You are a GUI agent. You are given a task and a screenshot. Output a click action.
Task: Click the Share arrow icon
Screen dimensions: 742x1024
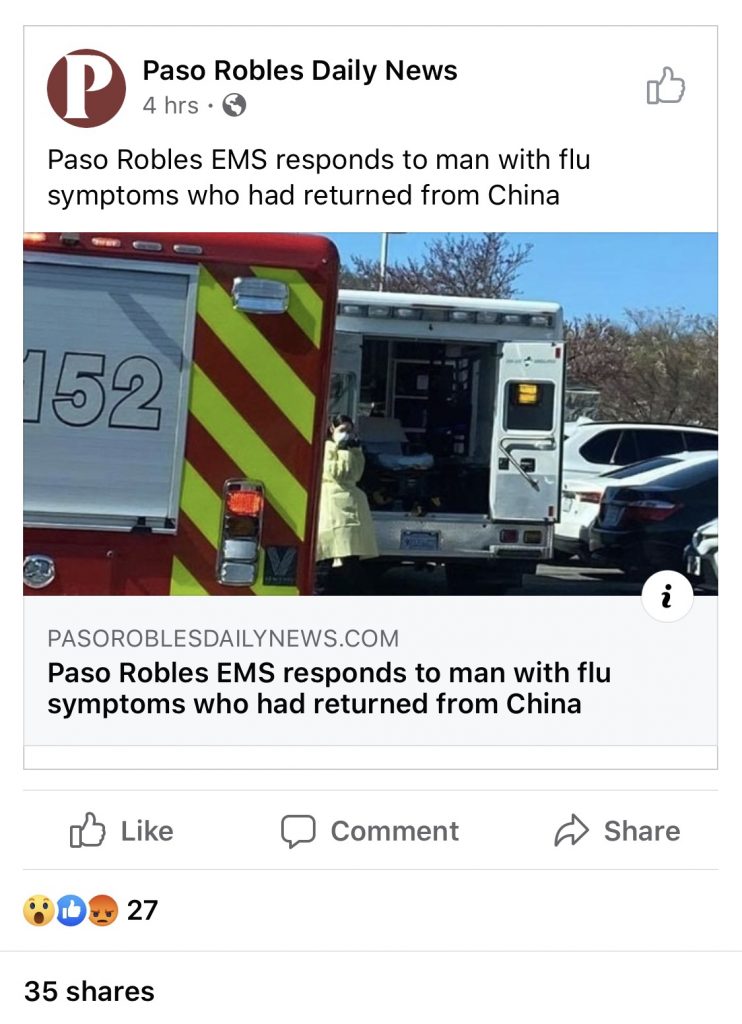pos(572,831)
